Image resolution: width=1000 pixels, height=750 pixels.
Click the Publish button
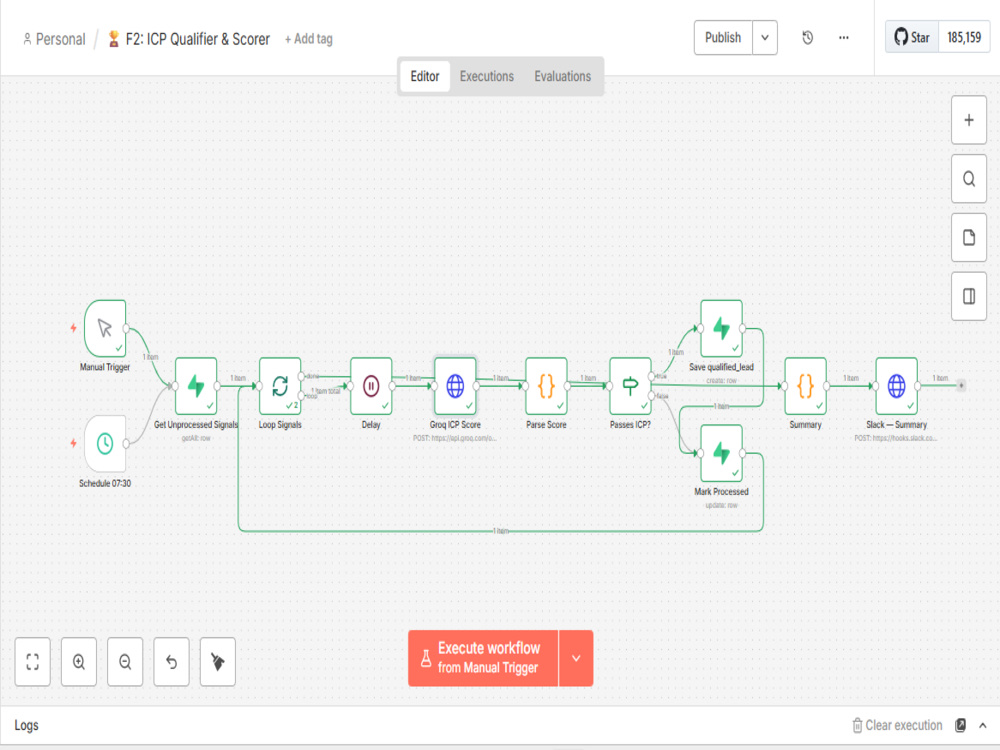723,38
